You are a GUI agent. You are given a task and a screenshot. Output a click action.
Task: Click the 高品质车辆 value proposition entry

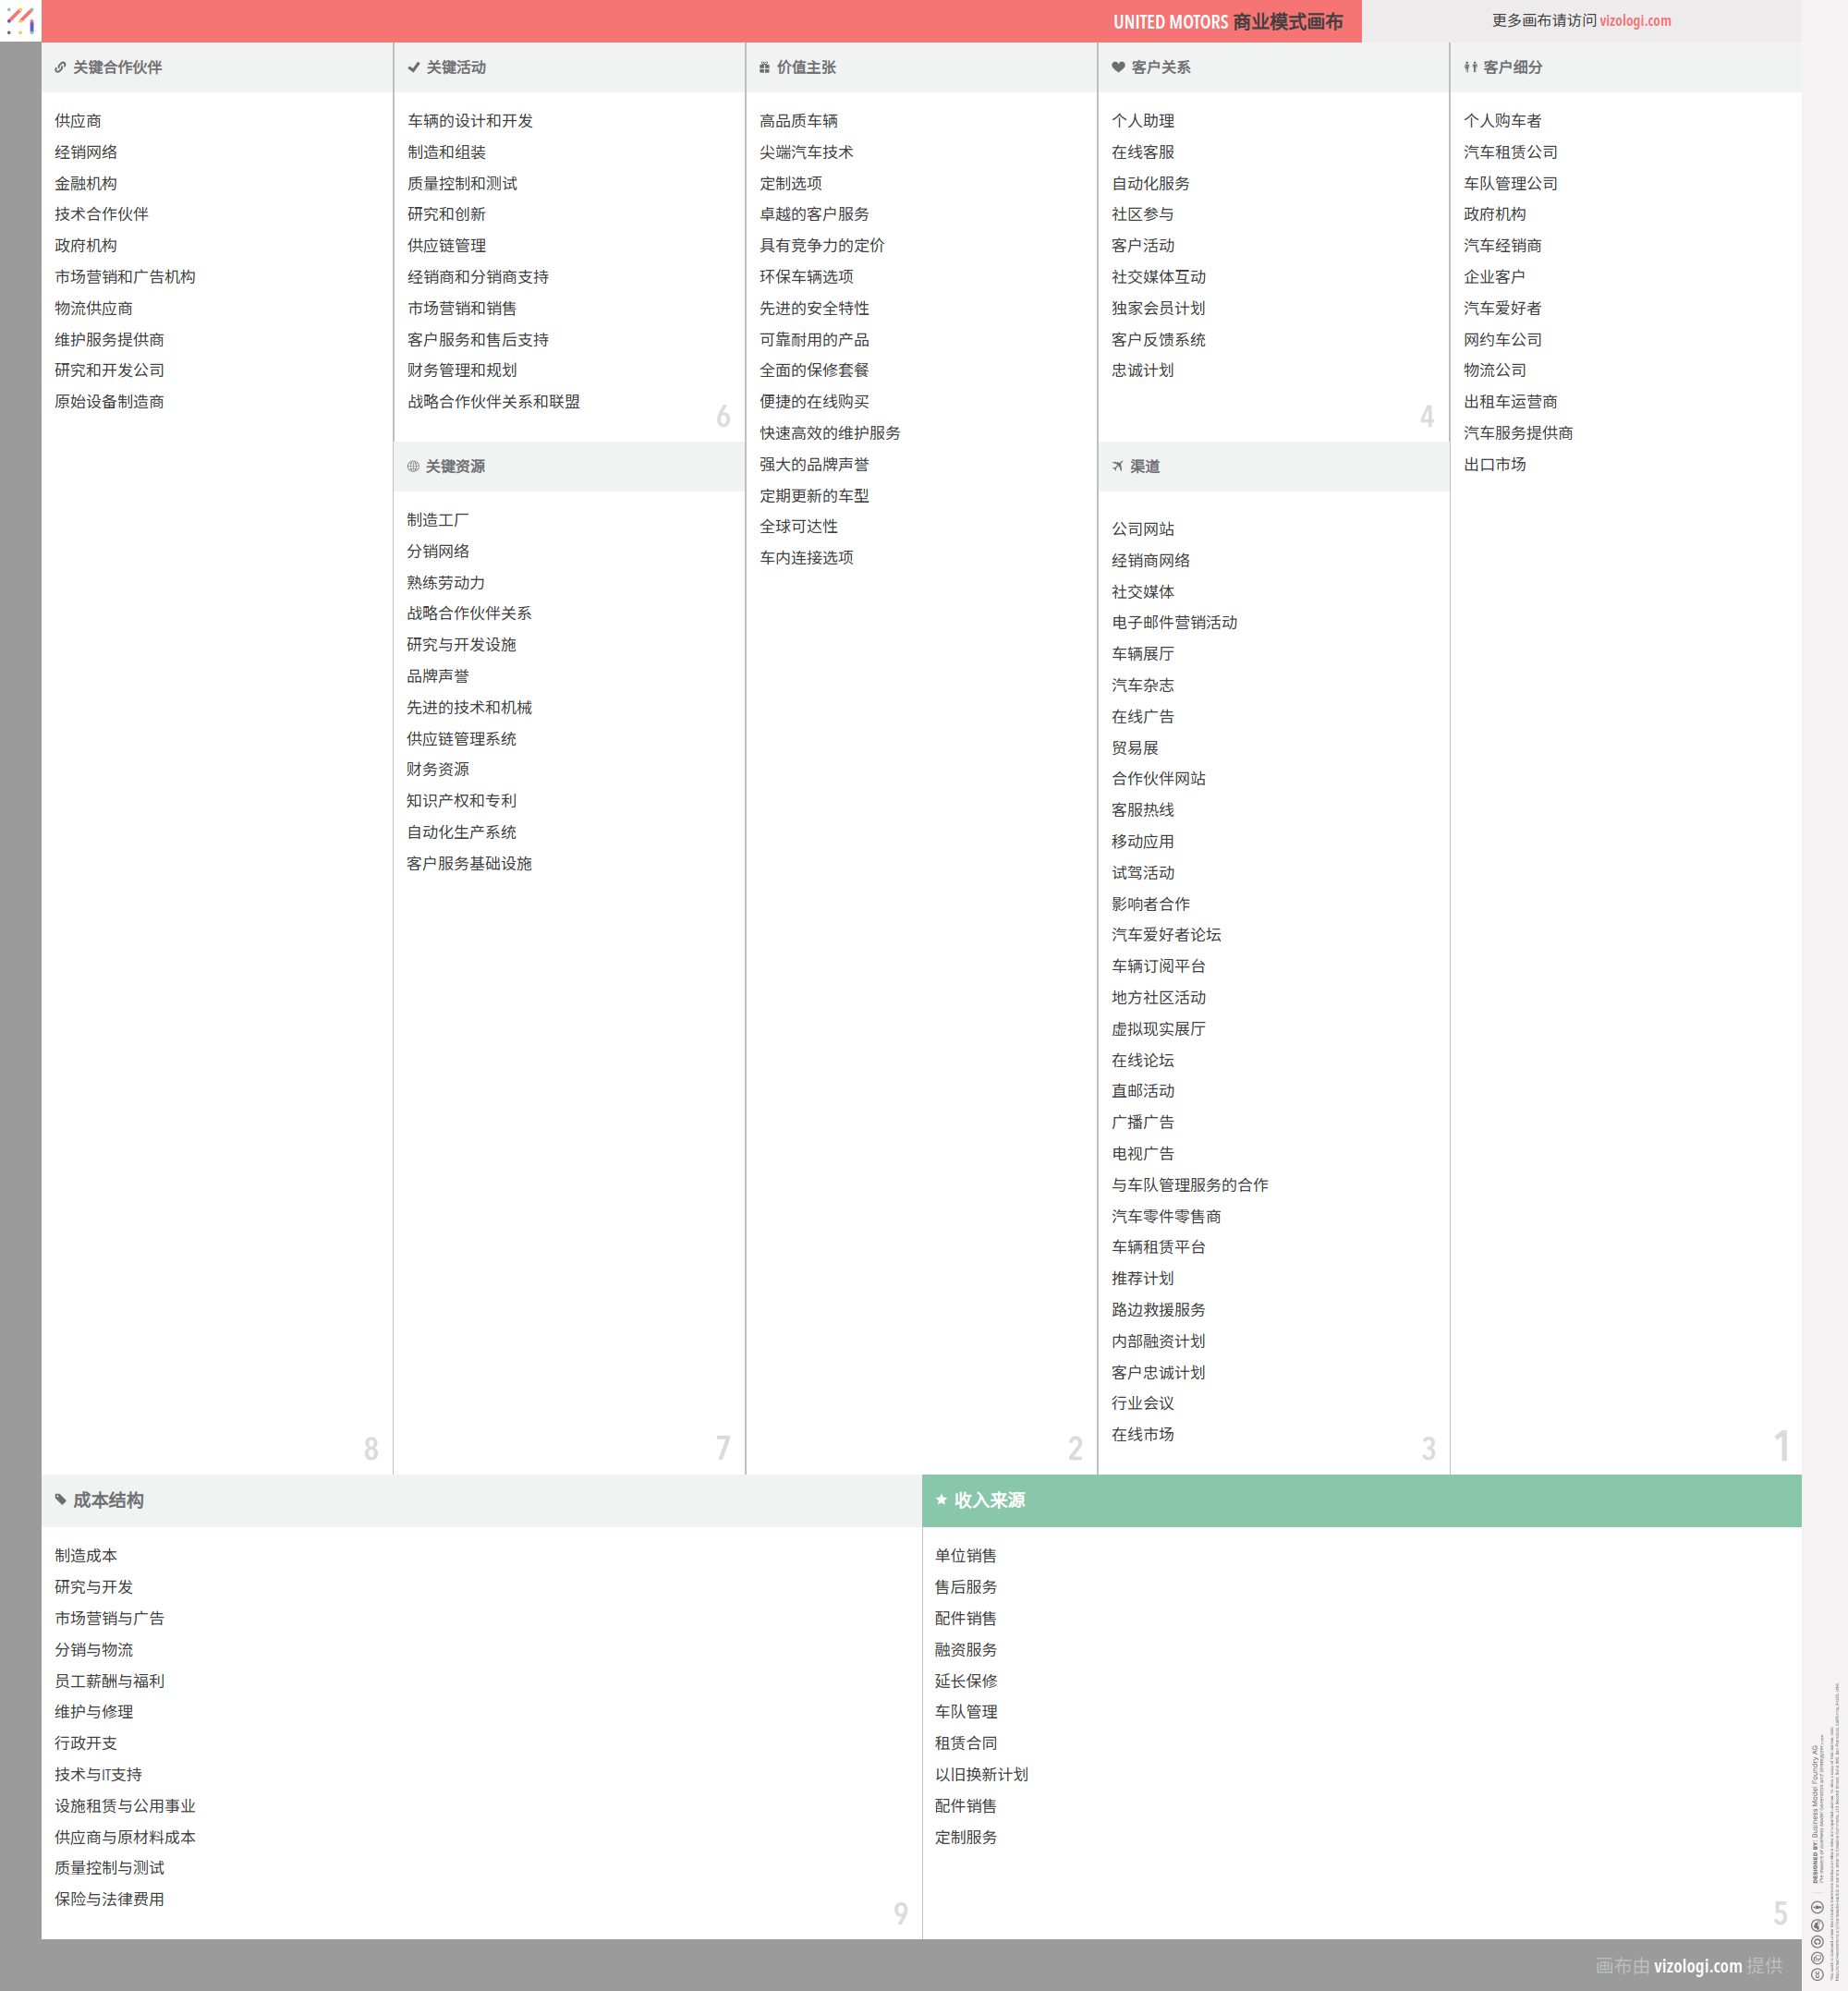(798, 121)
